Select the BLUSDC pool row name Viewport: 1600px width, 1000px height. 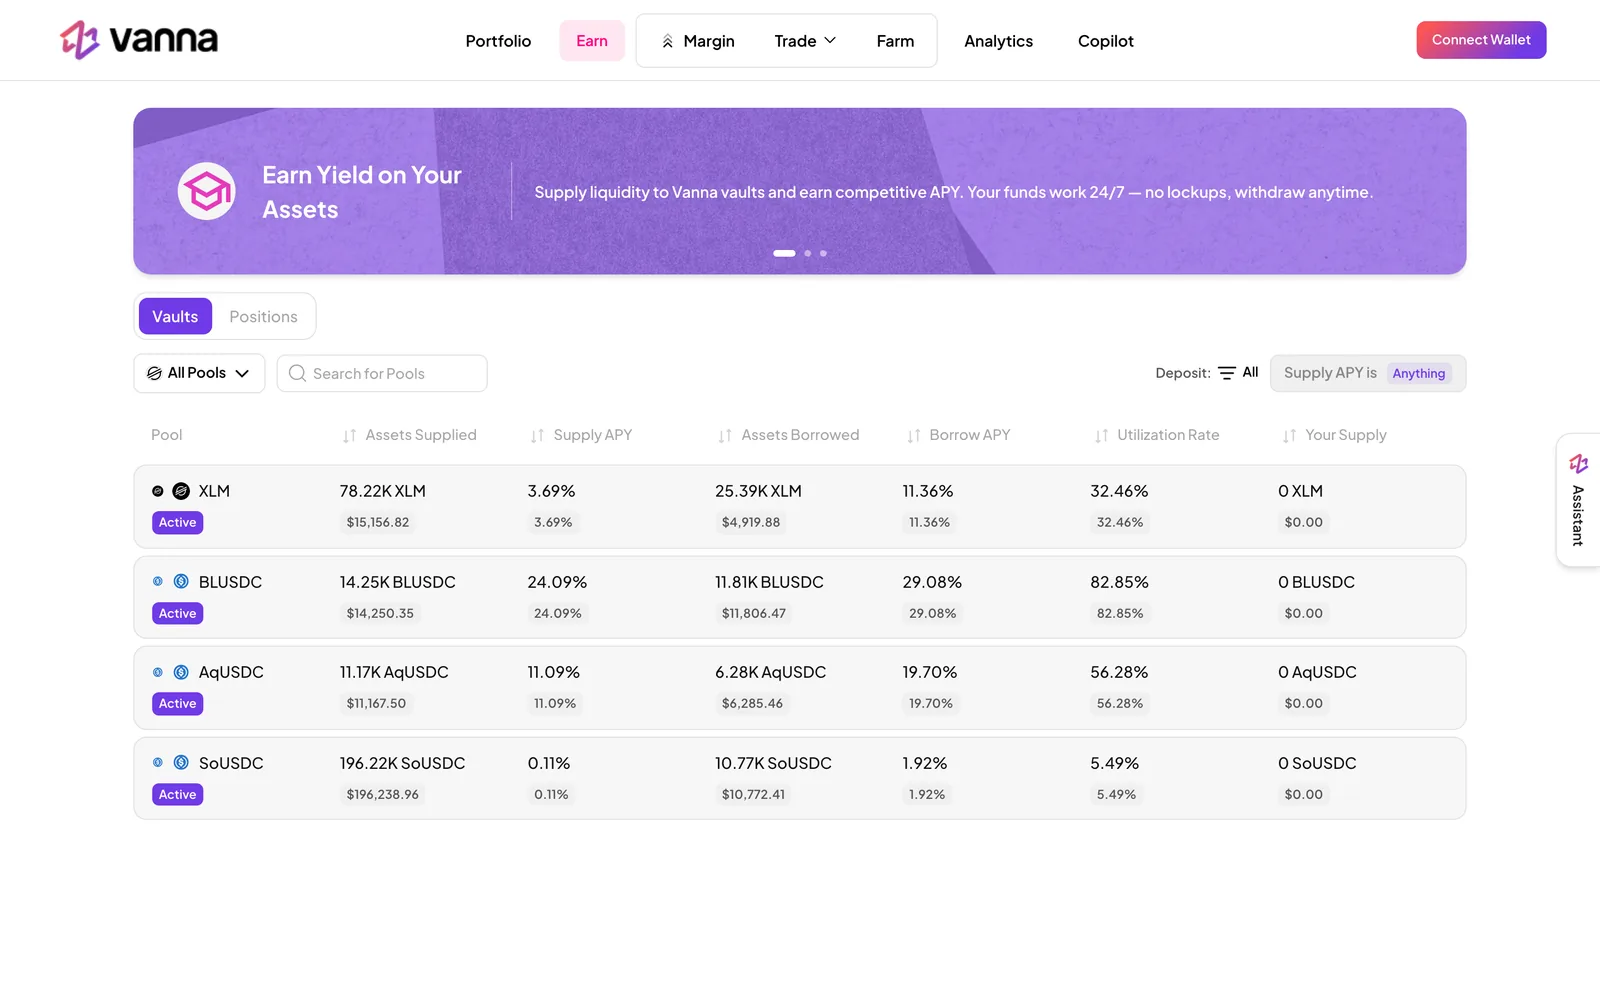pos(230,582)
